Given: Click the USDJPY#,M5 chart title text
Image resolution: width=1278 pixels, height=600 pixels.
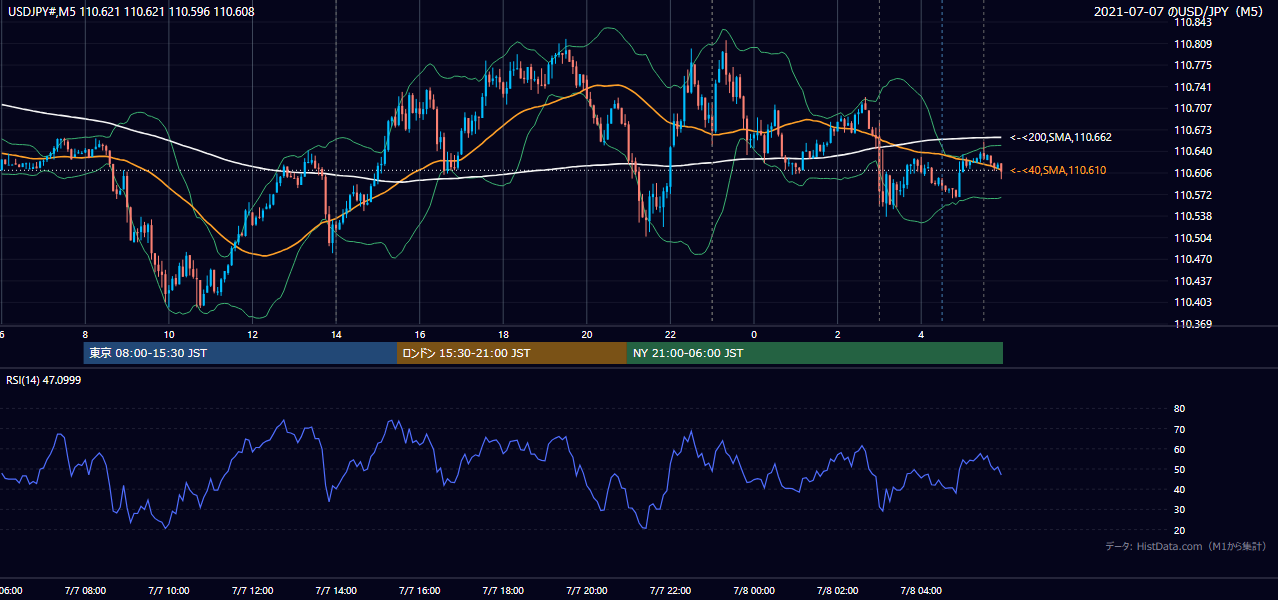Looking at the screenshot, I should pos(132,12).
